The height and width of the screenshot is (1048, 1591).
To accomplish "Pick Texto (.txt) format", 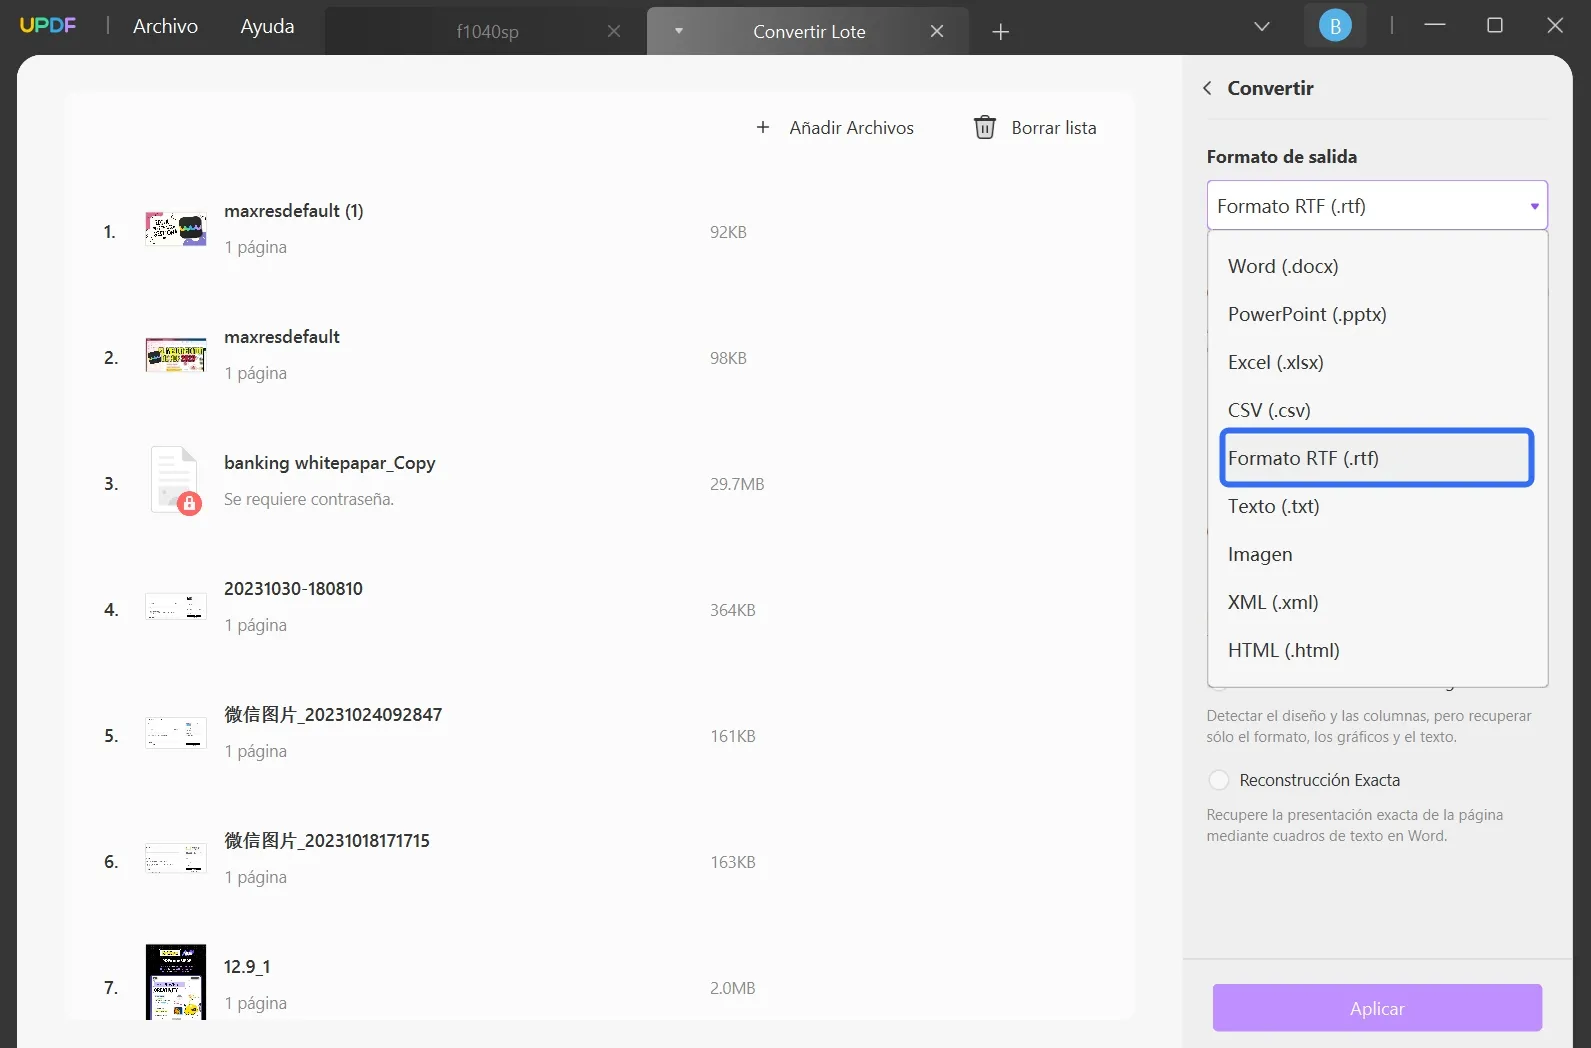I will [1377, 506].
